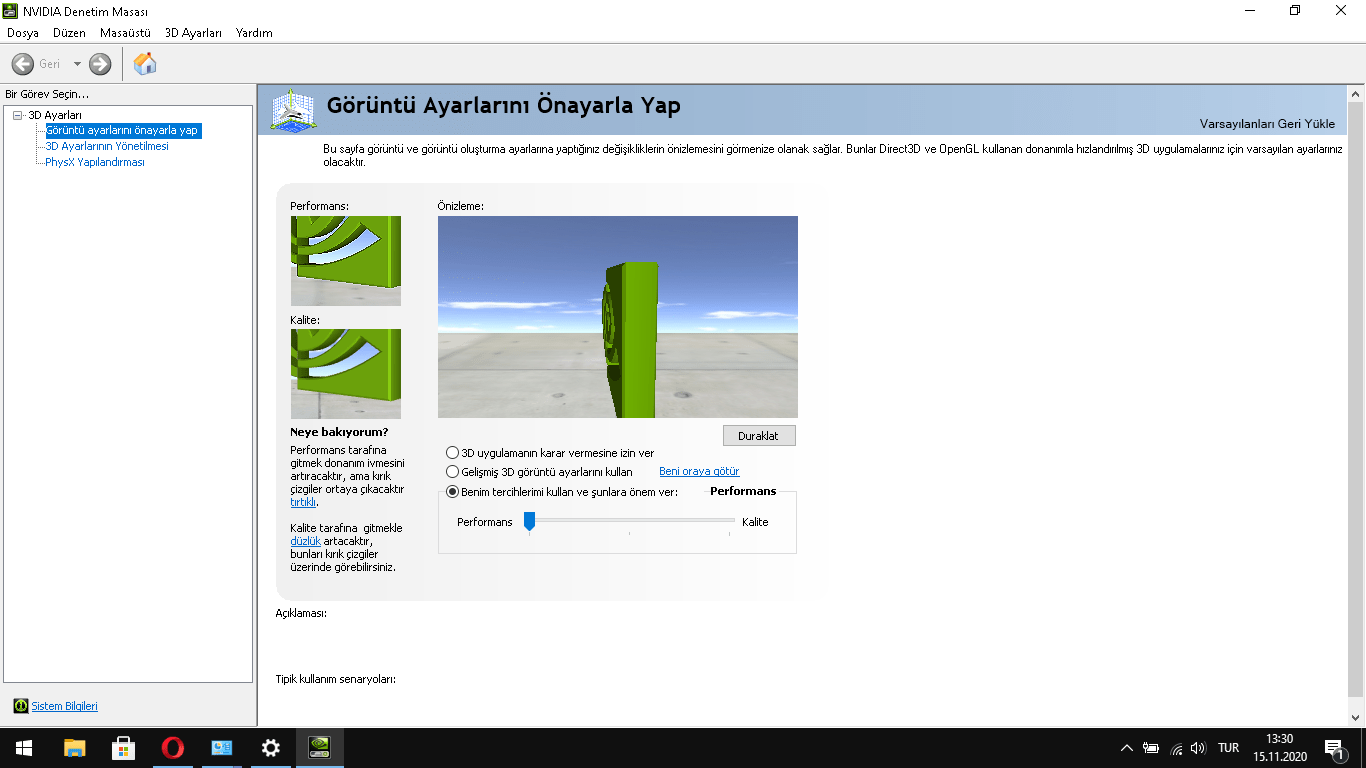Open 'PhysX Yapılandırması' in the tree

(x=95, y=162)
